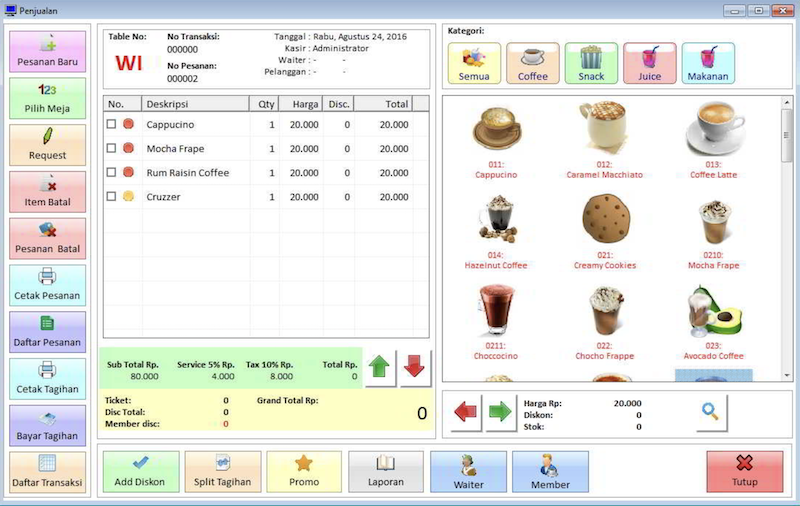The height and width of the screenshot is (506, 800).
Task: Click the Split Tagihan button
Action: [x=223, y=472]
